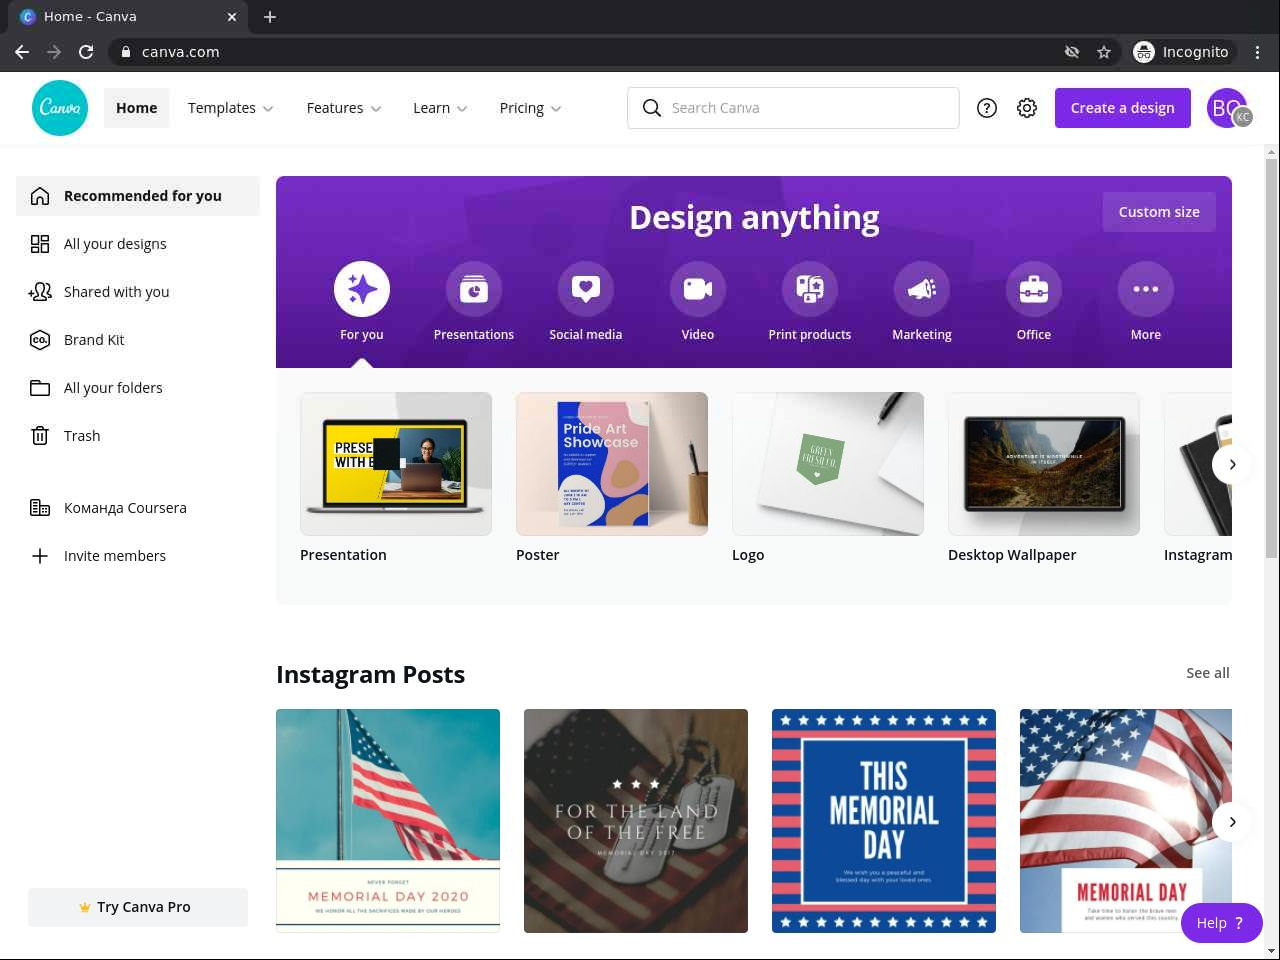Click See all Instagram Posts link
Image resolution: width=1280 pixels, height=960 pixels.
[1208, 673]
